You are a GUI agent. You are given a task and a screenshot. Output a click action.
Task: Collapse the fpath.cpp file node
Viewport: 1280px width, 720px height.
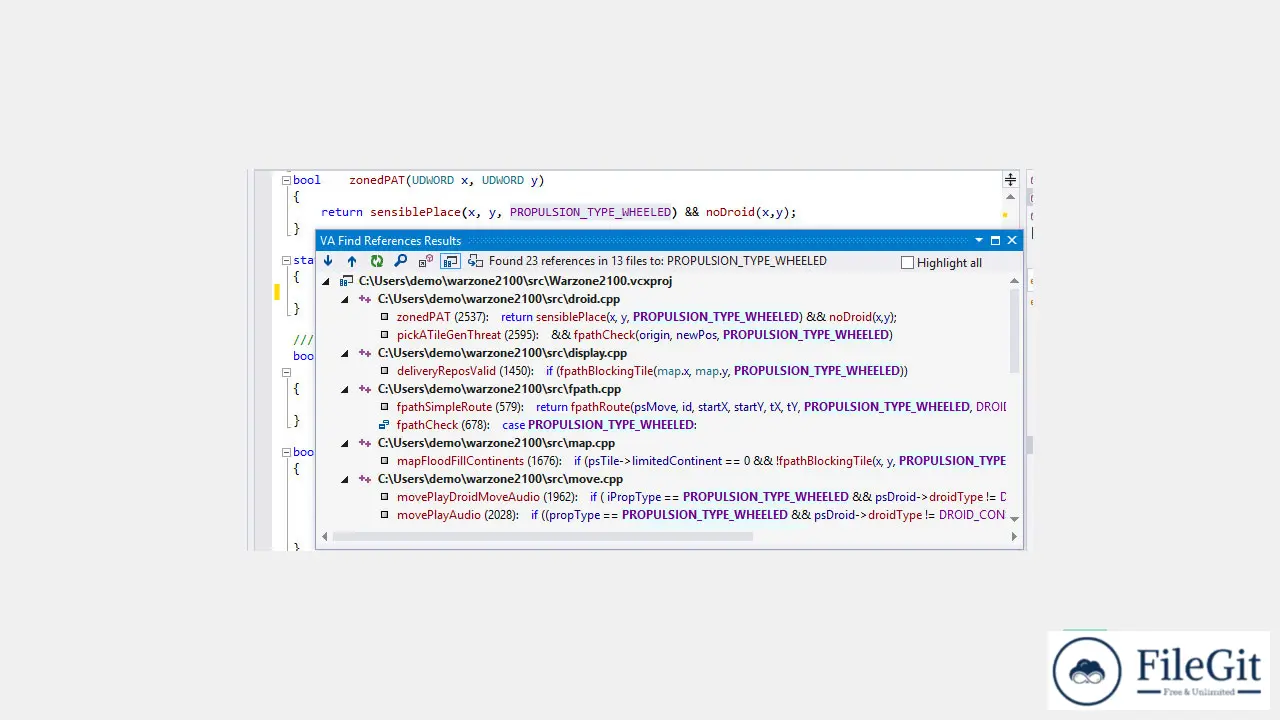click(345, 389)
